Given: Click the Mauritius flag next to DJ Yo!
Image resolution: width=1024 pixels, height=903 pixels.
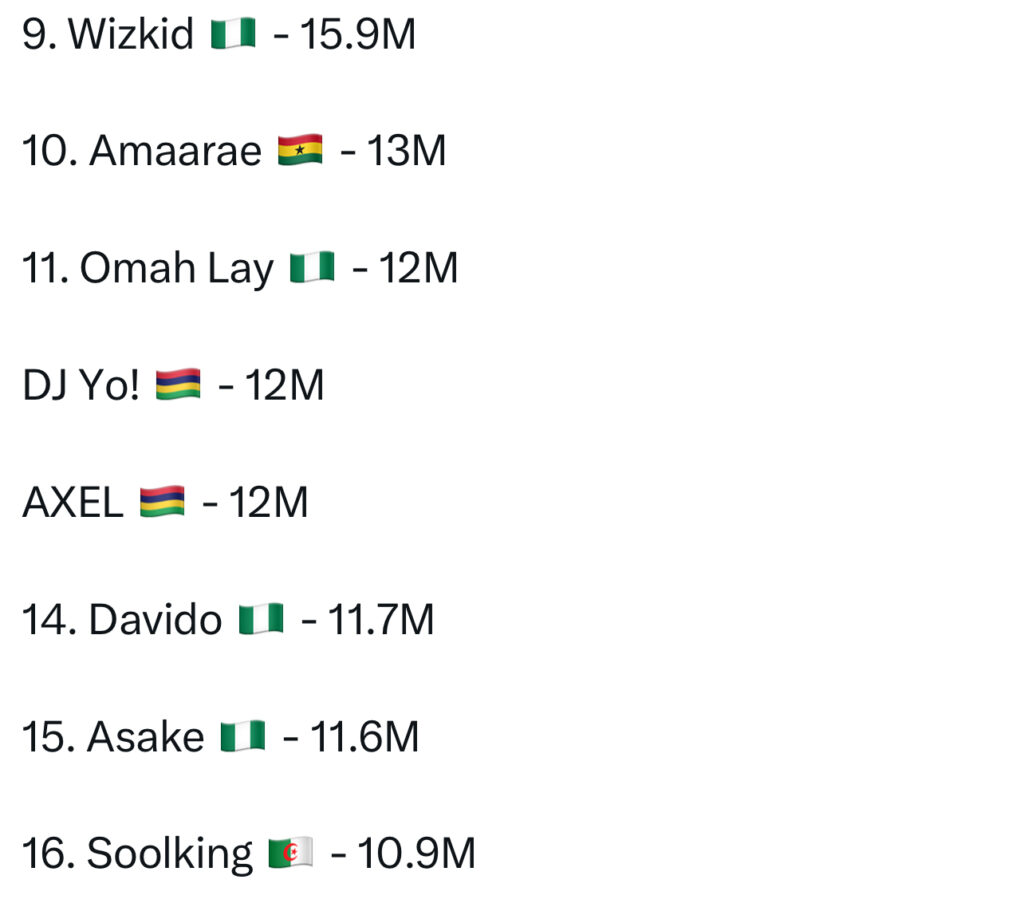Looking at the screenshot, I should click(179, 386).
